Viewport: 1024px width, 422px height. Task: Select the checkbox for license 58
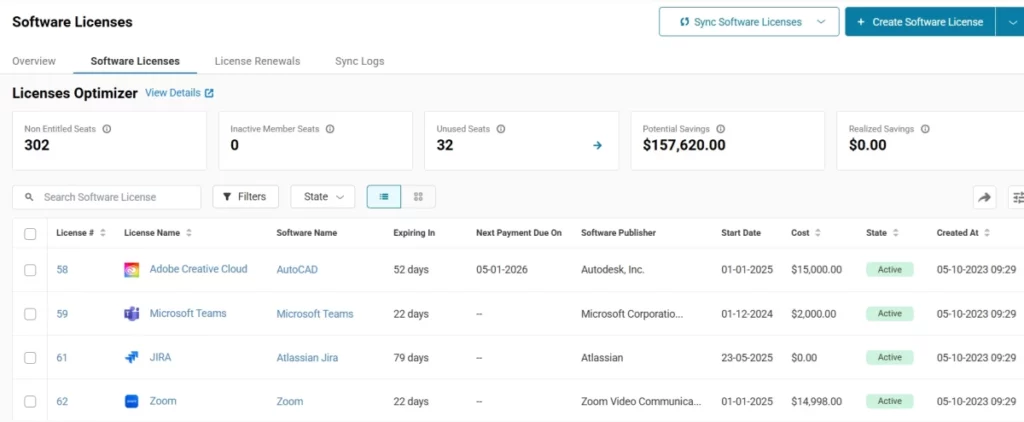(30, 270)
